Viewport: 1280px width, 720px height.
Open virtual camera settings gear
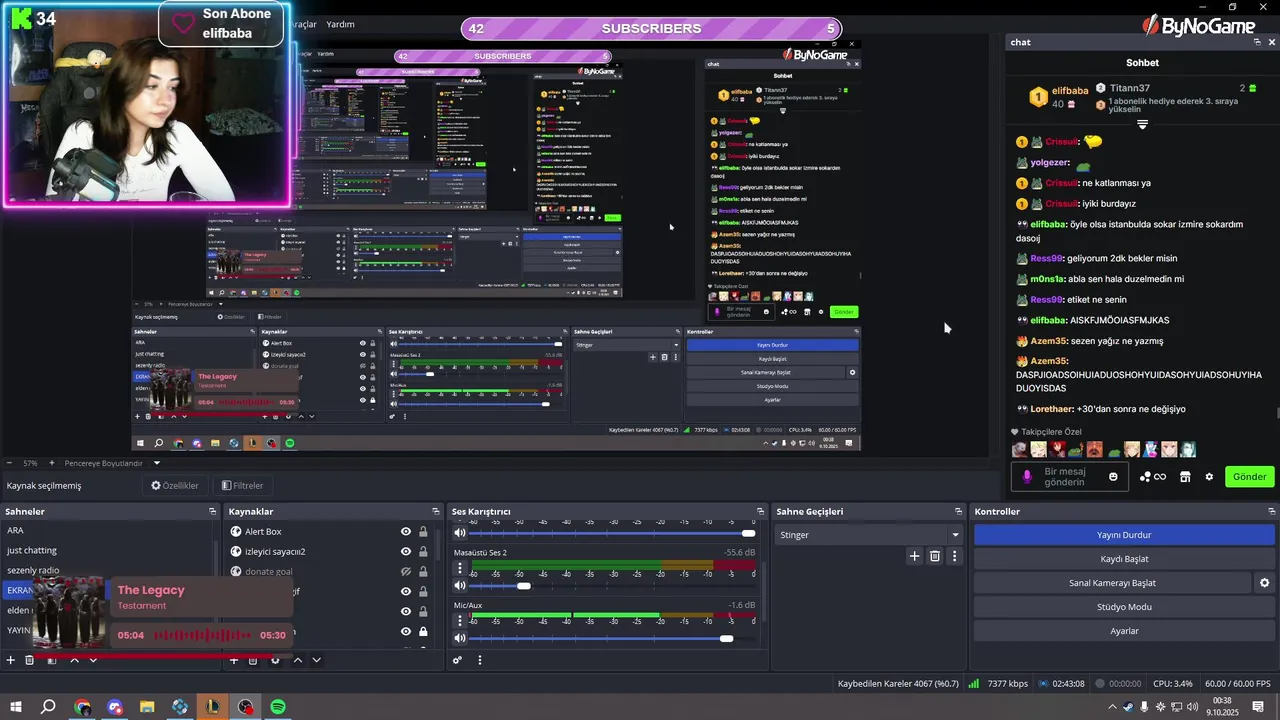1264,583
